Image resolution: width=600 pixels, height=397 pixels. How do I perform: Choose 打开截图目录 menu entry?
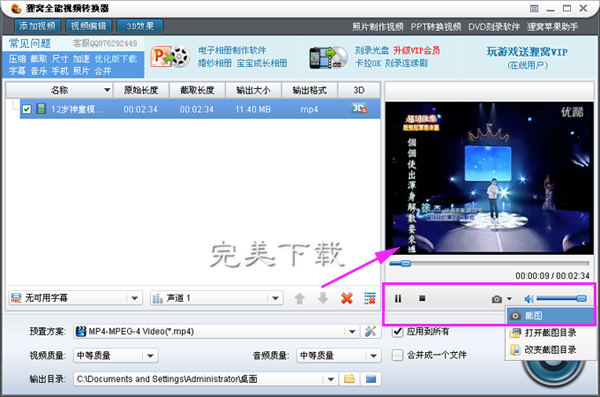[x=551, y=333]
